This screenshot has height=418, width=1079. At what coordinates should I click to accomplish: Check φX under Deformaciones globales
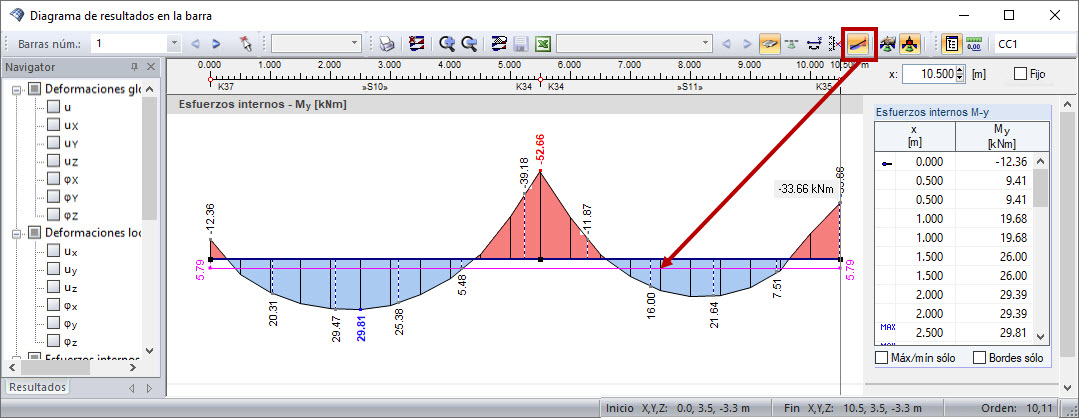[53, 179]
